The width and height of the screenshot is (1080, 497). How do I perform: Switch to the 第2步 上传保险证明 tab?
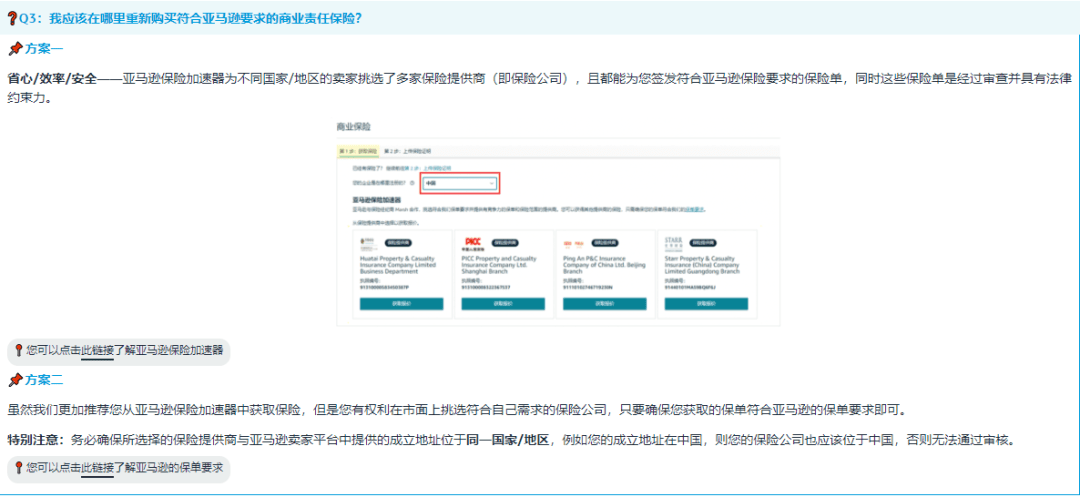tap(408, 151)
